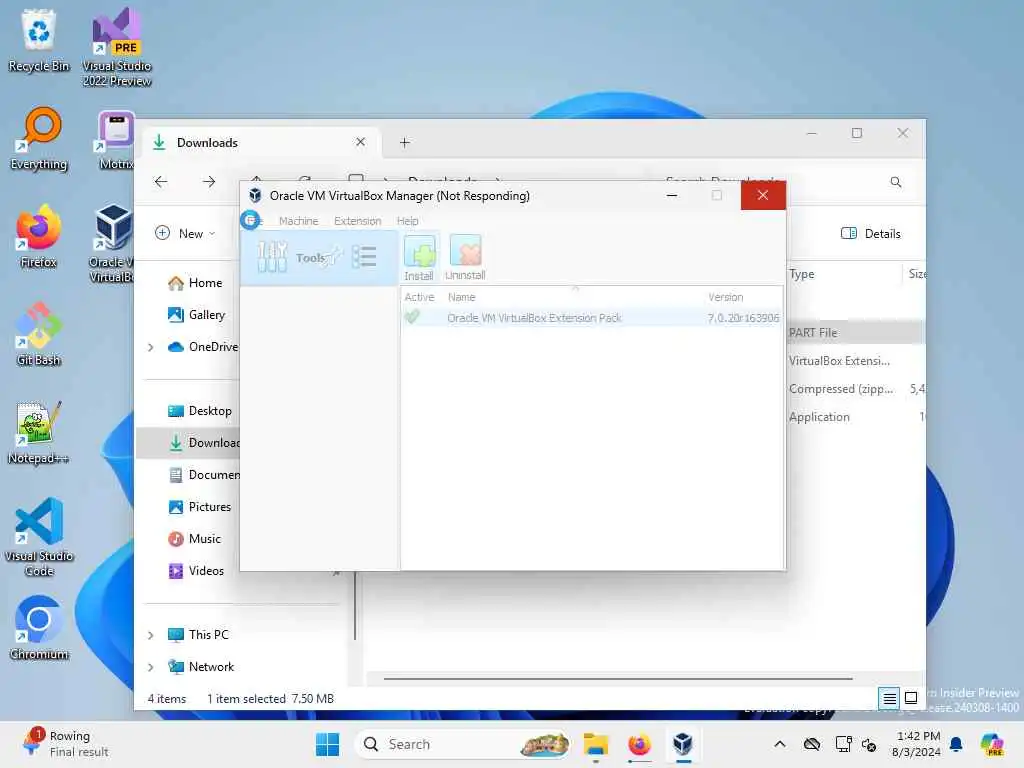The width and height of the screenshot is (1024, 768).
Task: Open Documents in the navigation pane
Action: [x=204, y=475]
